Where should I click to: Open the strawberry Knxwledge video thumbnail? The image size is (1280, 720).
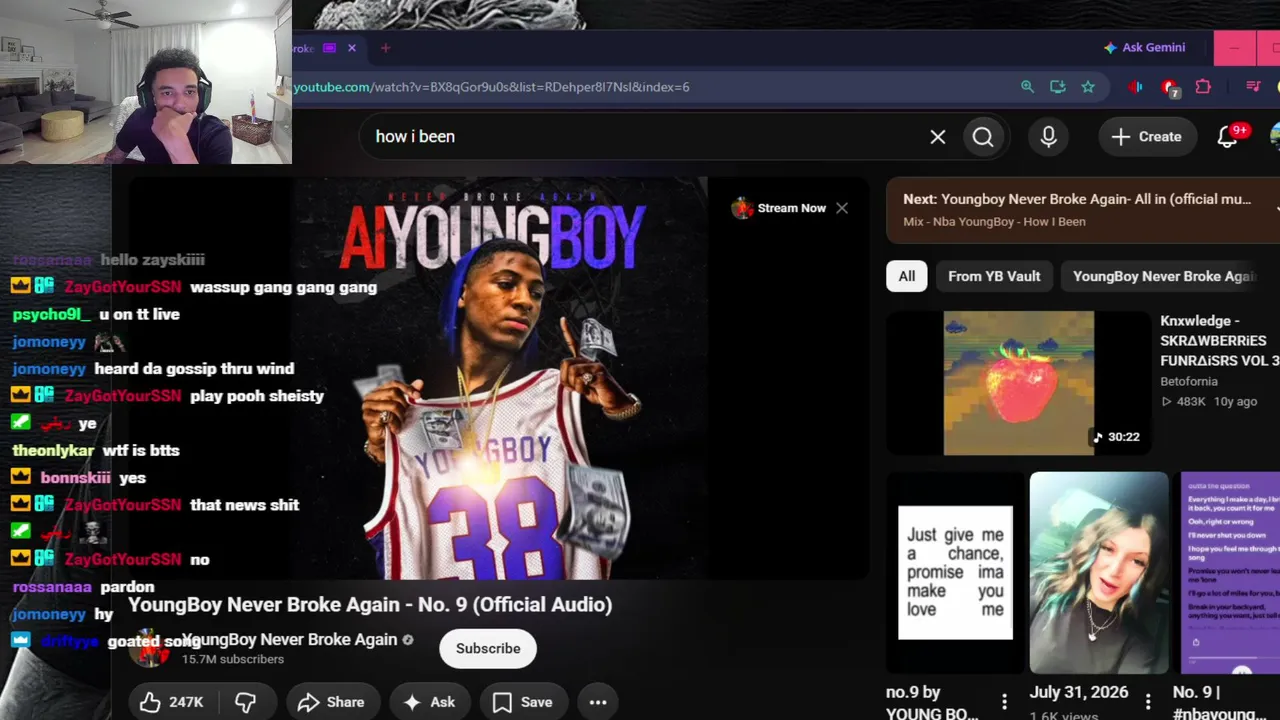click(1018, 383)
